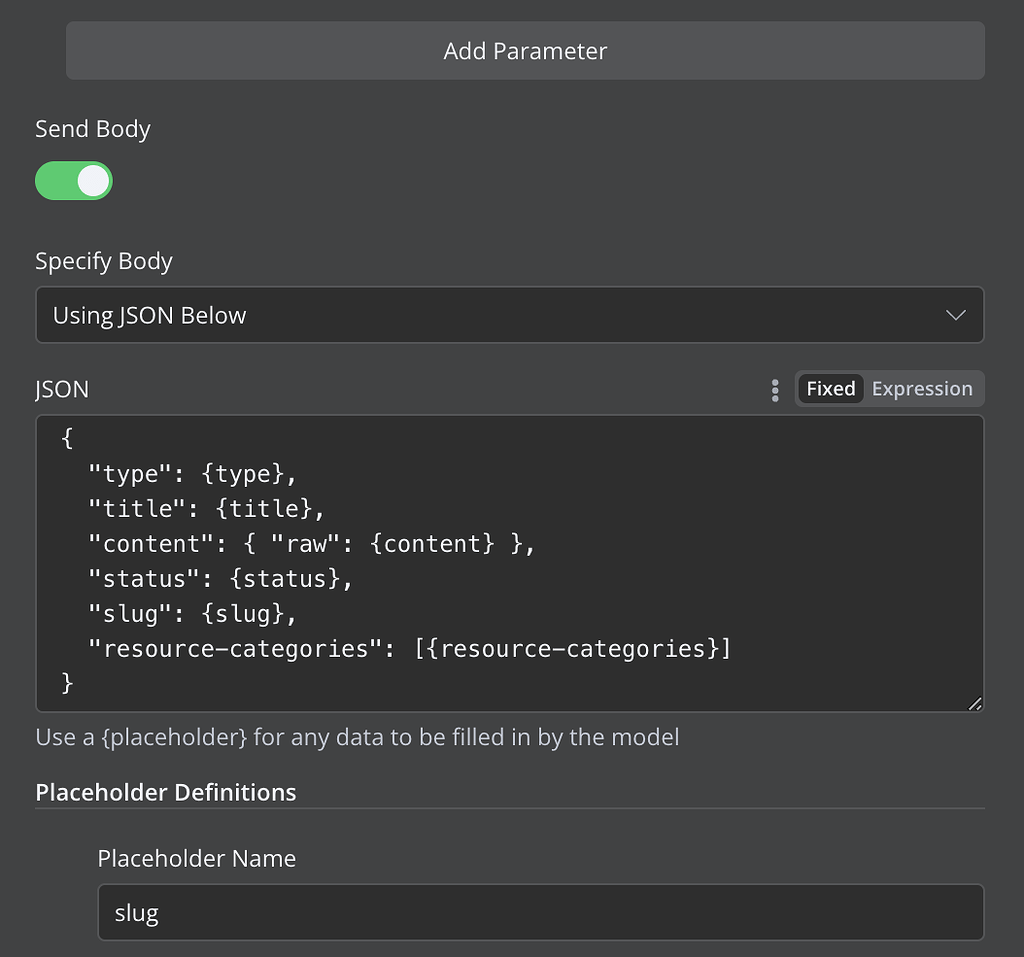This screenshot has width=1024, height=957.
Task: Click inside the slug Placeholder Name field
Action: 540,912
